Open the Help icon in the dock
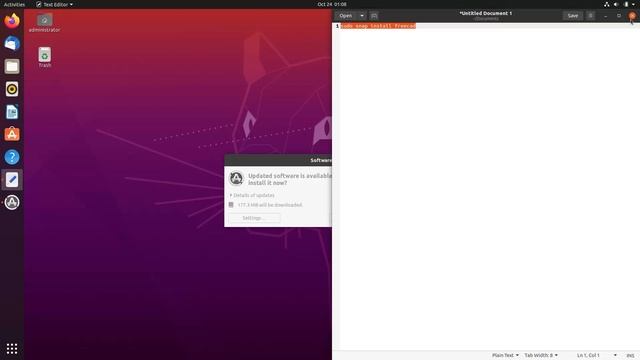Screen dimensions: 640x360 click(x=12, y=157)
